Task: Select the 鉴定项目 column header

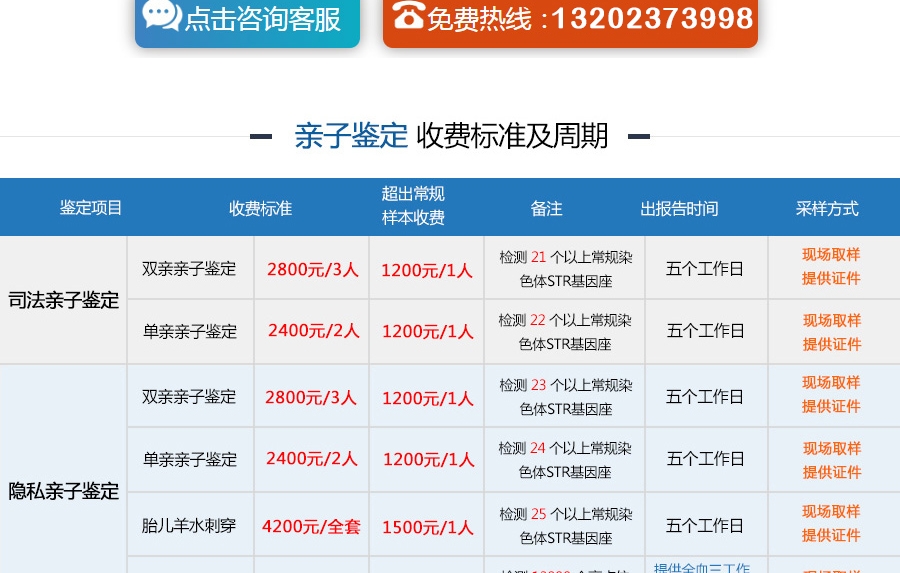Action: [x=91, y=207]
